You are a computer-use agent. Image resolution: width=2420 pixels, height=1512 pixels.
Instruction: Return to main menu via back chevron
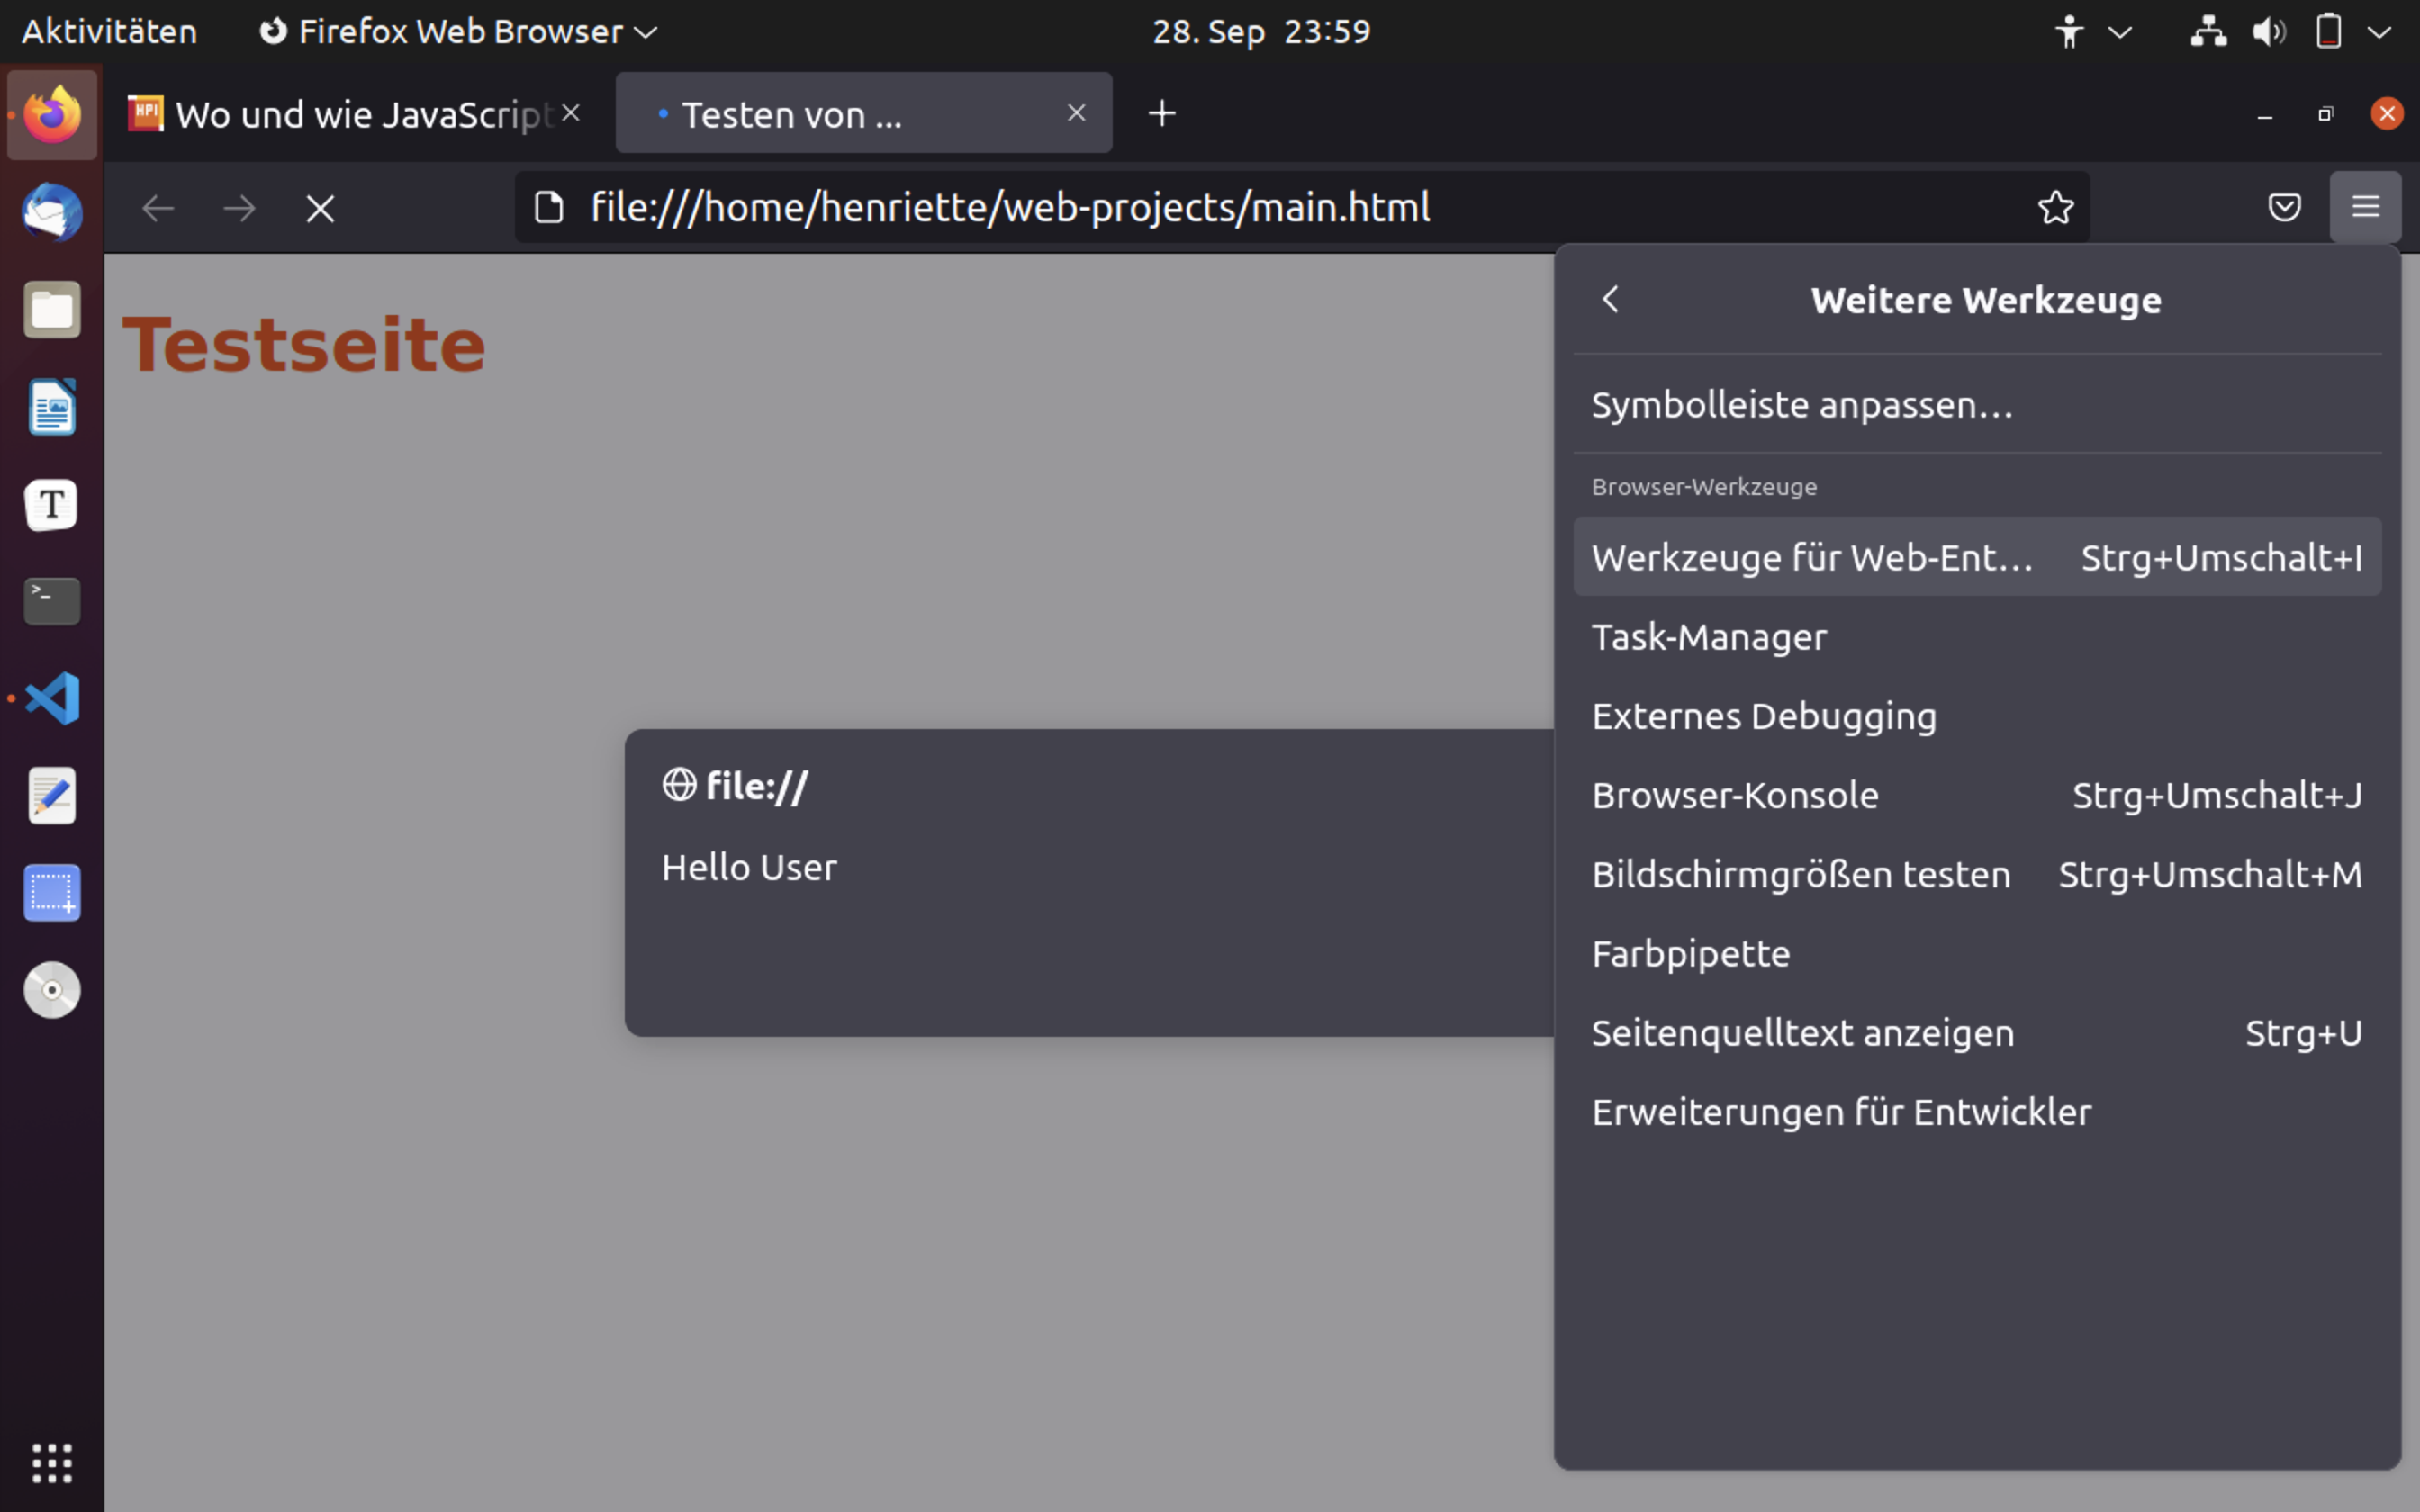[1610, 299]
